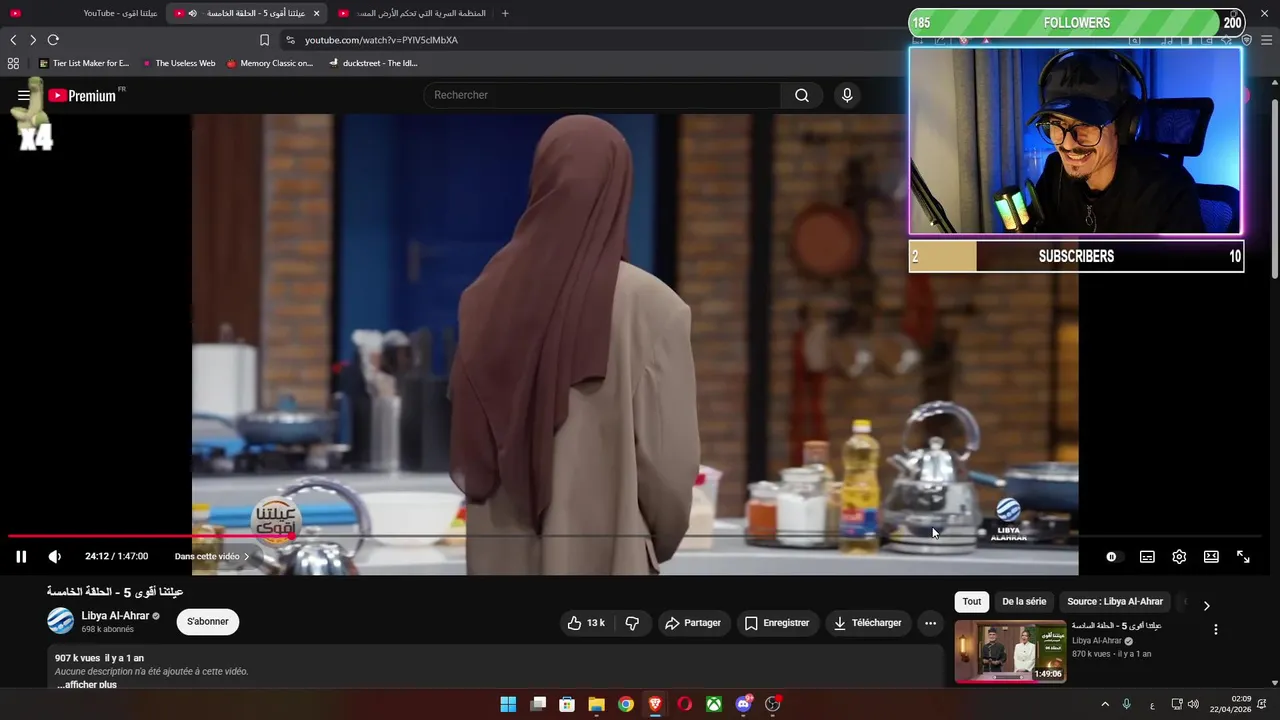Pause the video with the pause button

(x=21, y=557)
